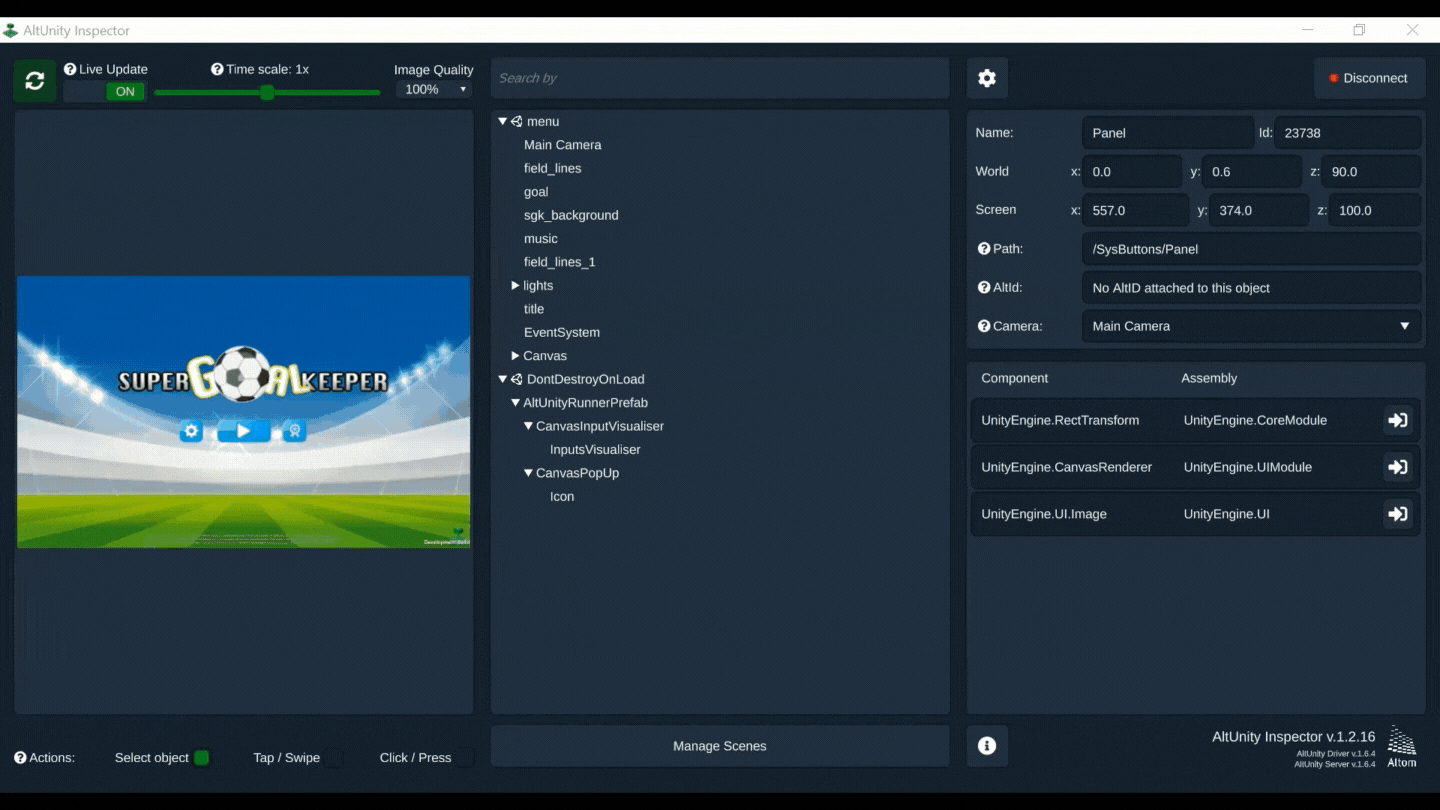The image size is (1440, 810).
Task: Click the Actions help icon
Action: [20, 758]
